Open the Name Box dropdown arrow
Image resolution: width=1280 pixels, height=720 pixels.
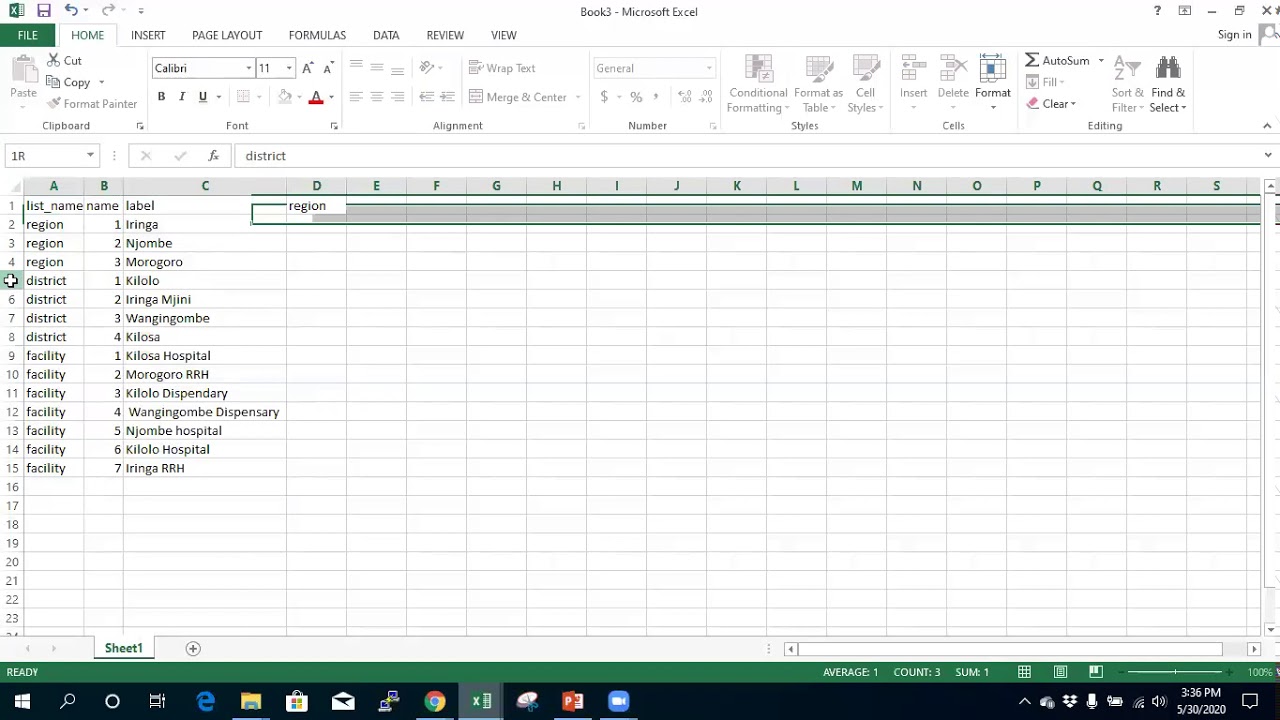[x=91, y=156]
